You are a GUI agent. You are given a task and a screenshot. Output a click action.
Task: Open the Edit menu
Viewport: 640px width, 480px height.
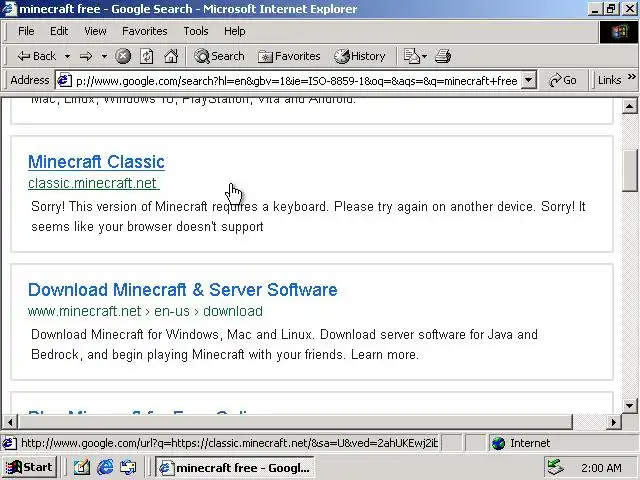tap(59, 31)
